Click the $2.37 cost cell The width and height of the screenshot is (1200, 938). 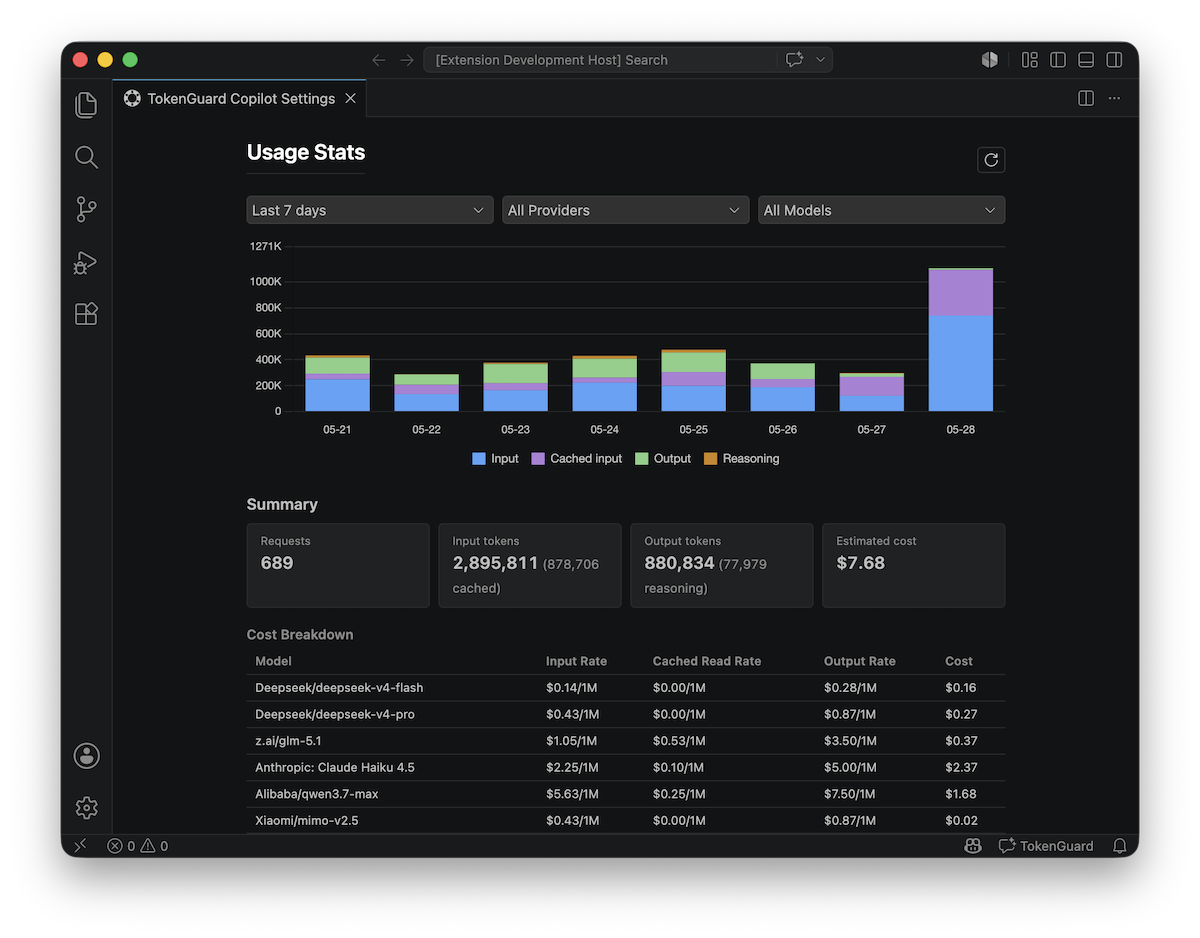(961, 767)
